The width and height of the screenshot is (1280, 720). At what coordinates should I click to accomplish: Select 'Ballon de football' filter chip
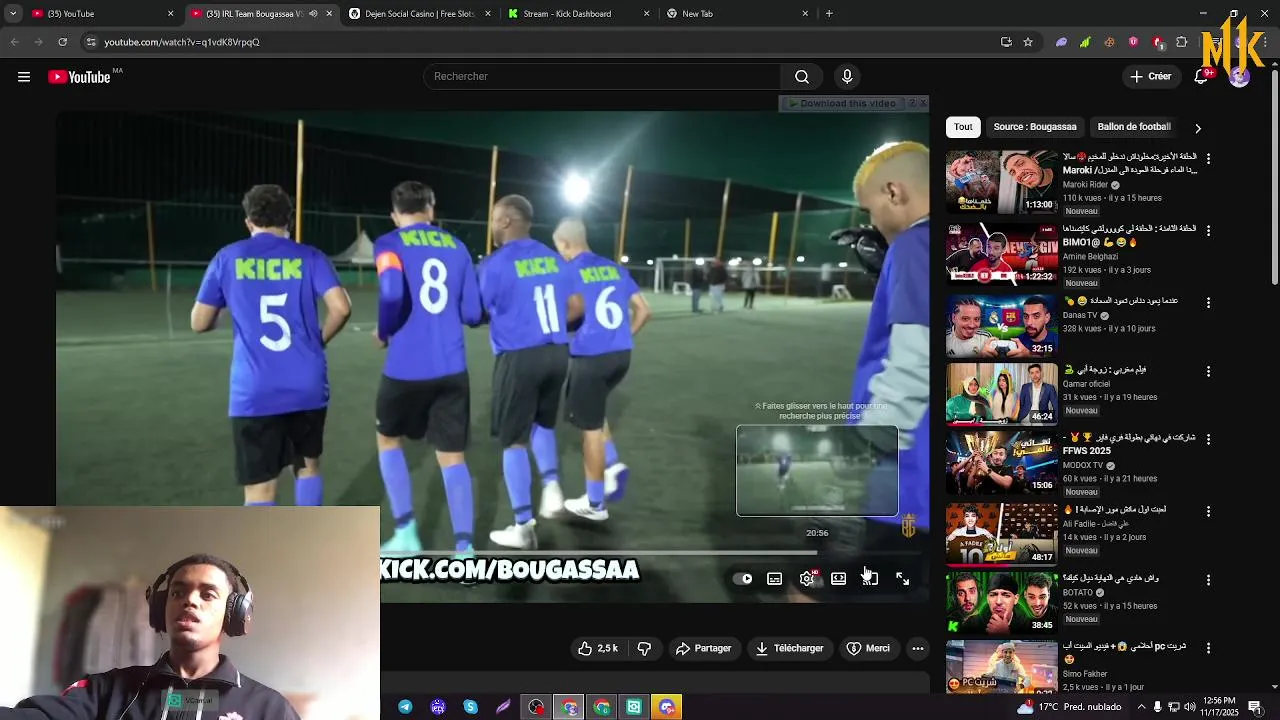(1134, 127)
